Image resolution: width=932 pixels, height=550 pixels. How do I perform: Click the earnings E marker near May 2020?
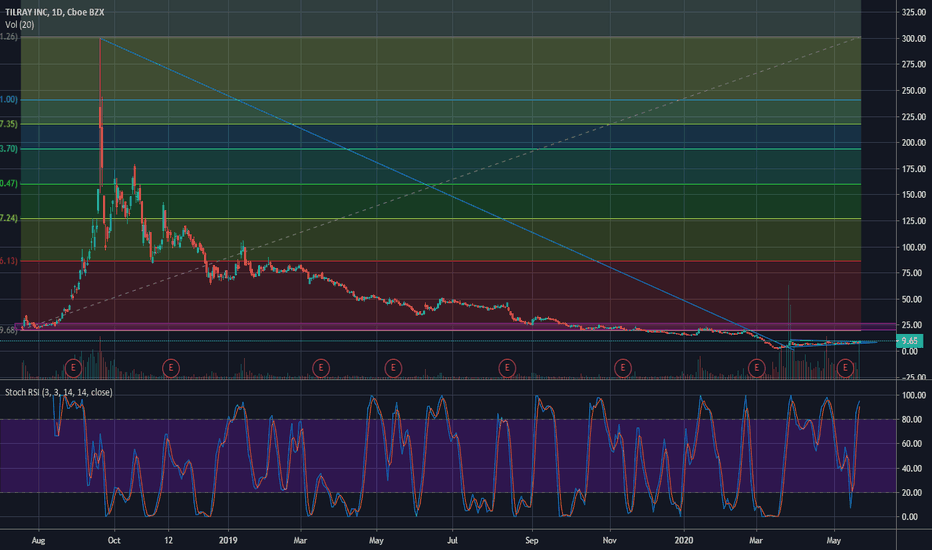[845, 368]
